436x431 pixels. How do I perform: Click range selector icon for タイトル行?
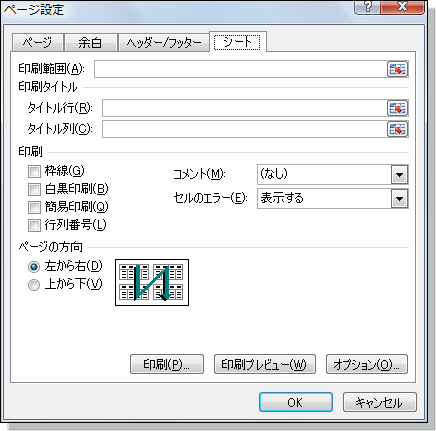click(x=397, y=108)
